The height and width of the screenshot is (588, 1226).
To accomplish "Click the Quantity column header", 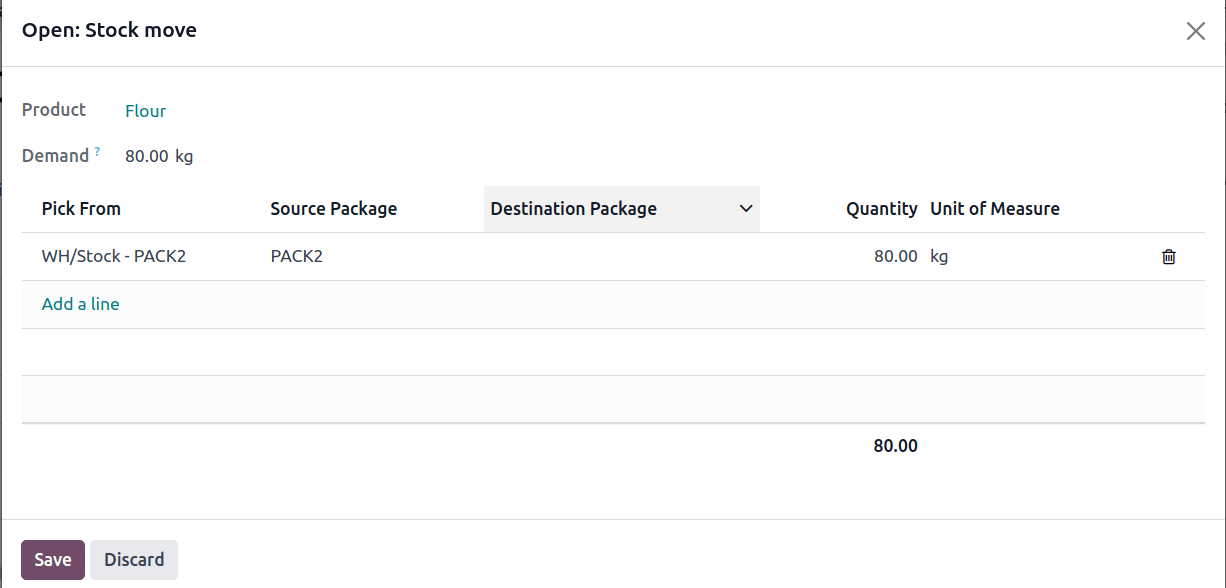I will click(x=881, y=209).
